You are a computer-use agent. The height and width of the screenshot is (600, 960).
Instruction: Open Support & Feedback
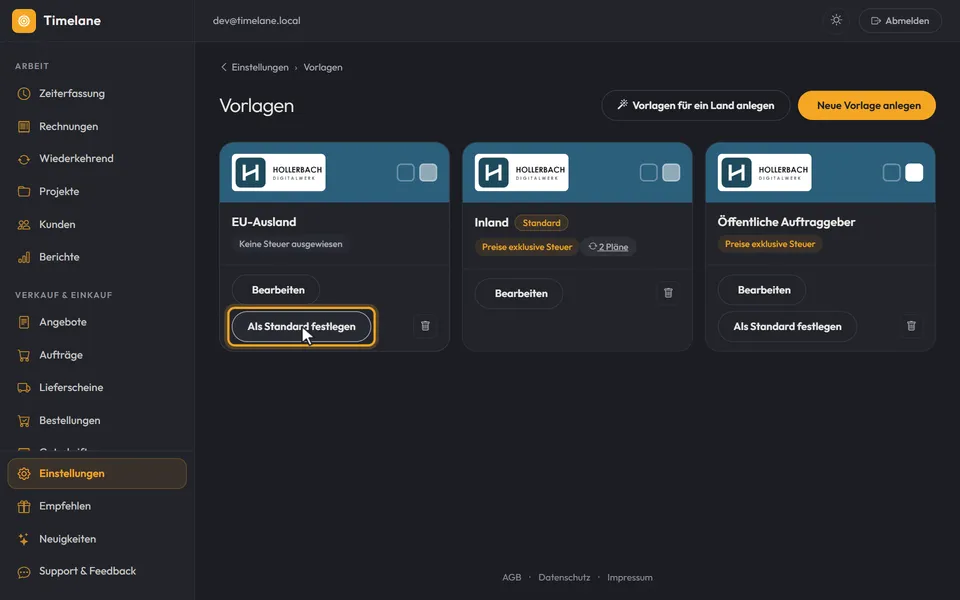pos(97,571)
